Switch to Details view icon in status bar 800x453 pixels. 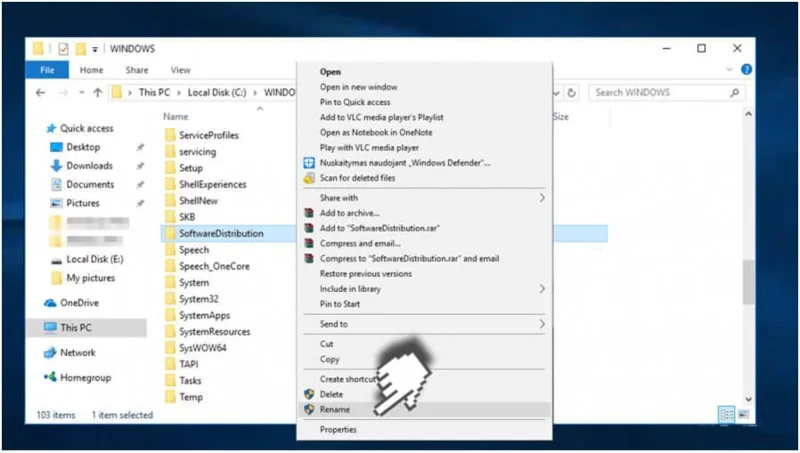point(727,415)
